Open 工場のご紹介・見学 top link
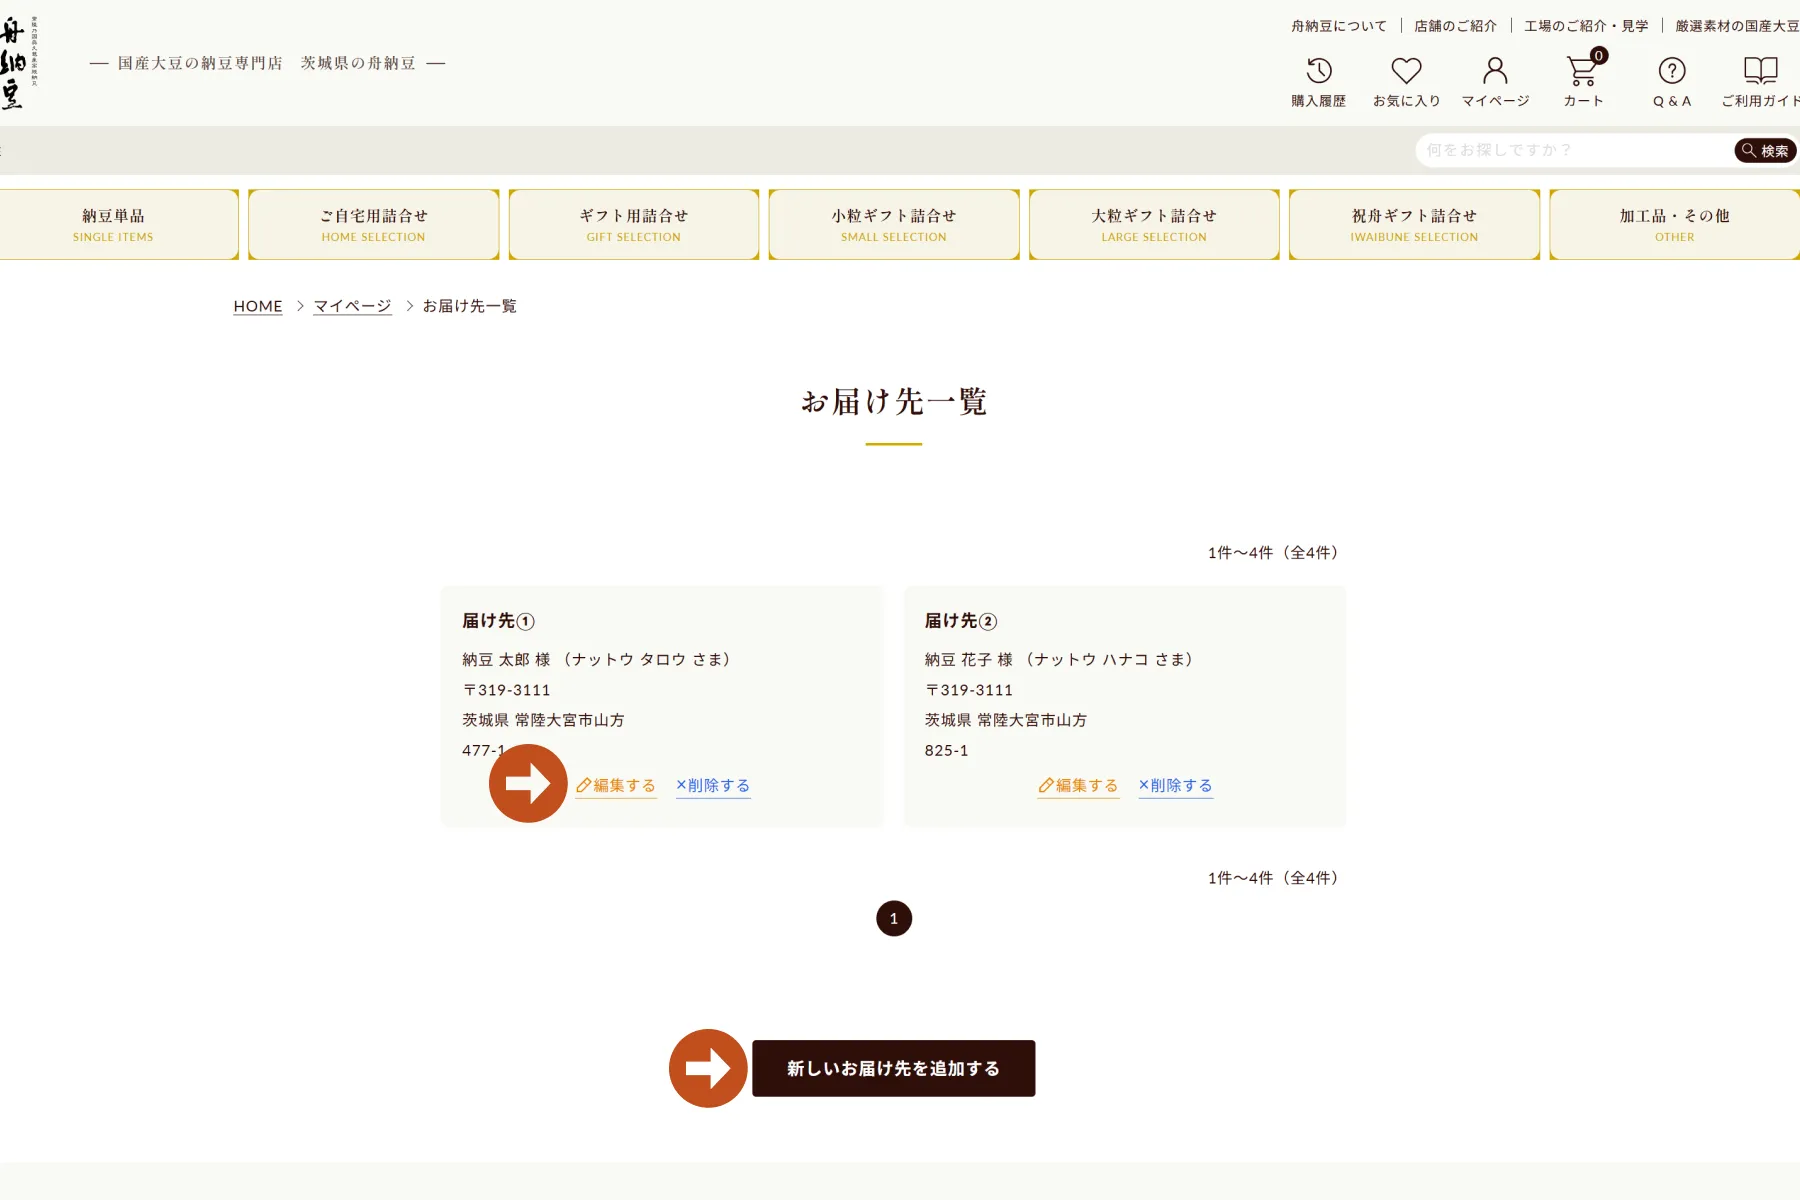This screenshot has height=1200, width=1800. (1586, 26)
